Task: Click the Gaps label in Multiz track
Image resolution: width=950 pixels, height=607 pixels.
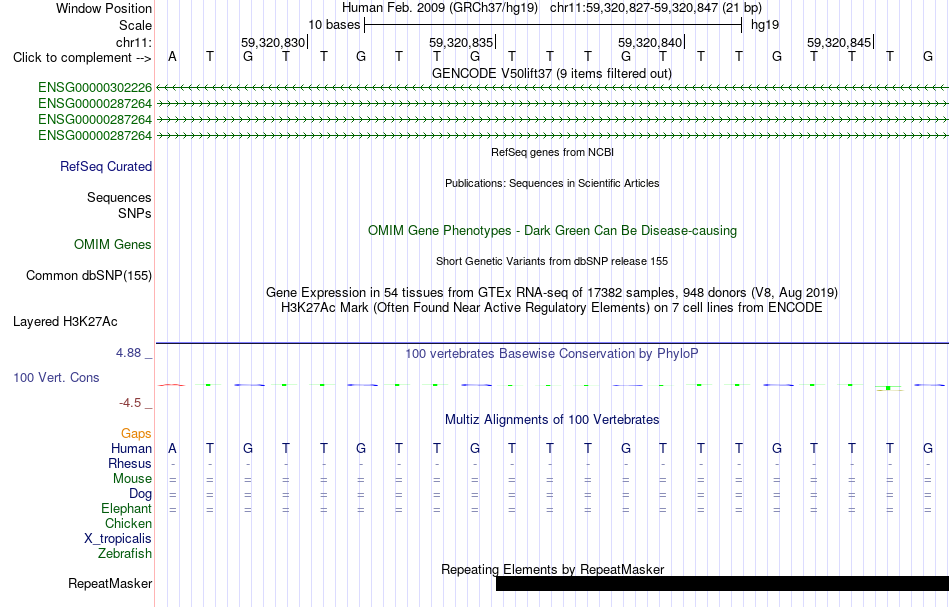Action: pyautogui.click(x=136, y=433)
